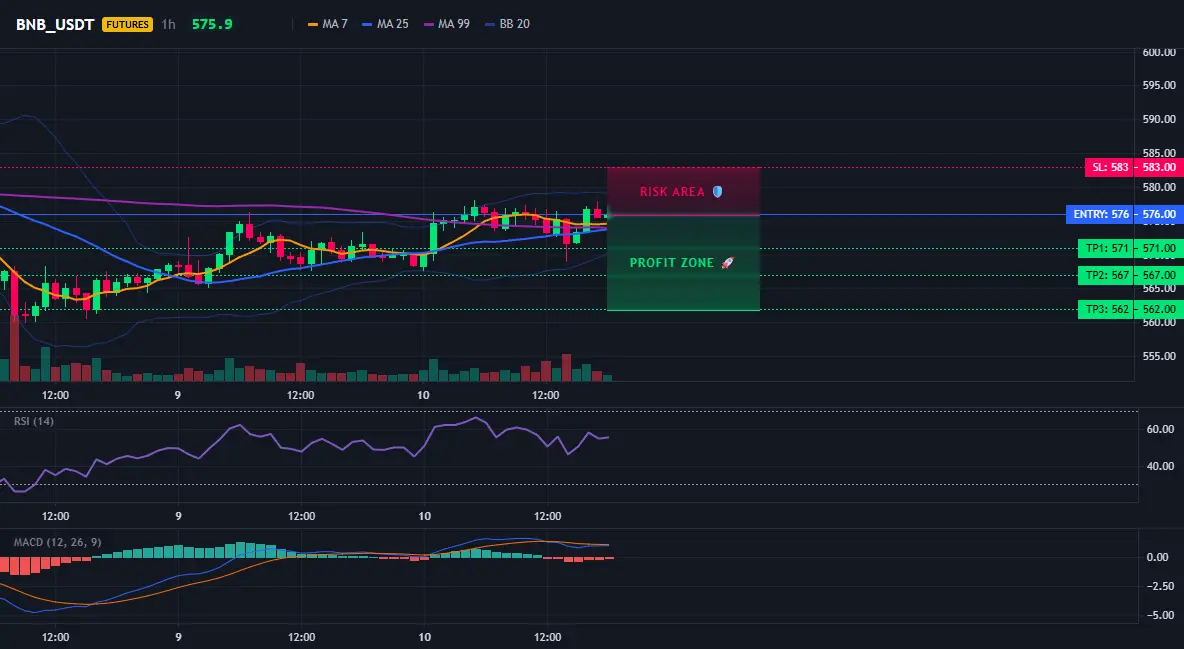Click the MACD (12, 26, 9) label
This screenshot has width=1184, height=649.
click(x=57, y=542)
